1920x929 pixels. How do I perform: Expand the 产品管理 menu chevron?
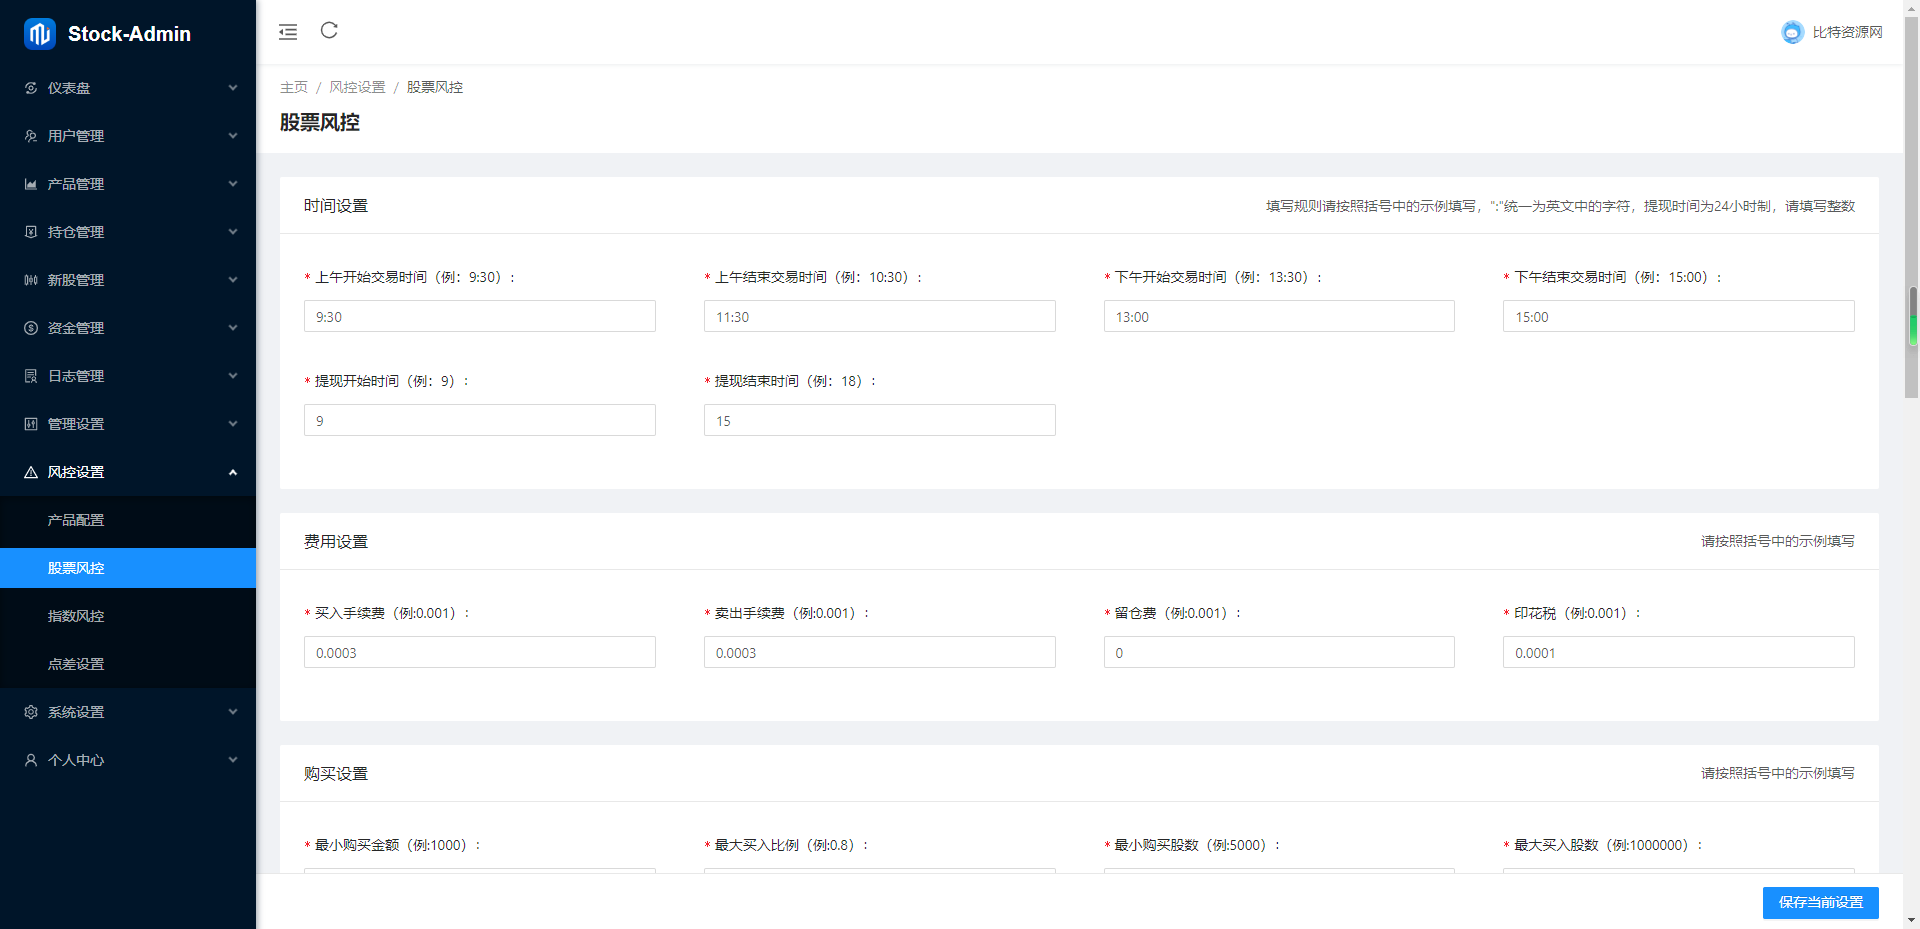coord(233,184)
